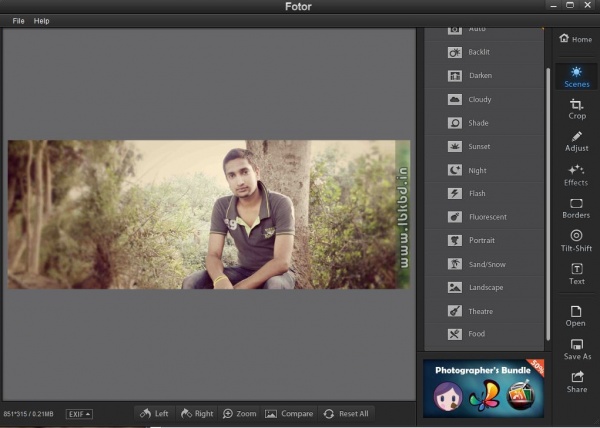Screen dimensions: 600x428
Task: Click the photo in the canvas
Action: [209, 214]
